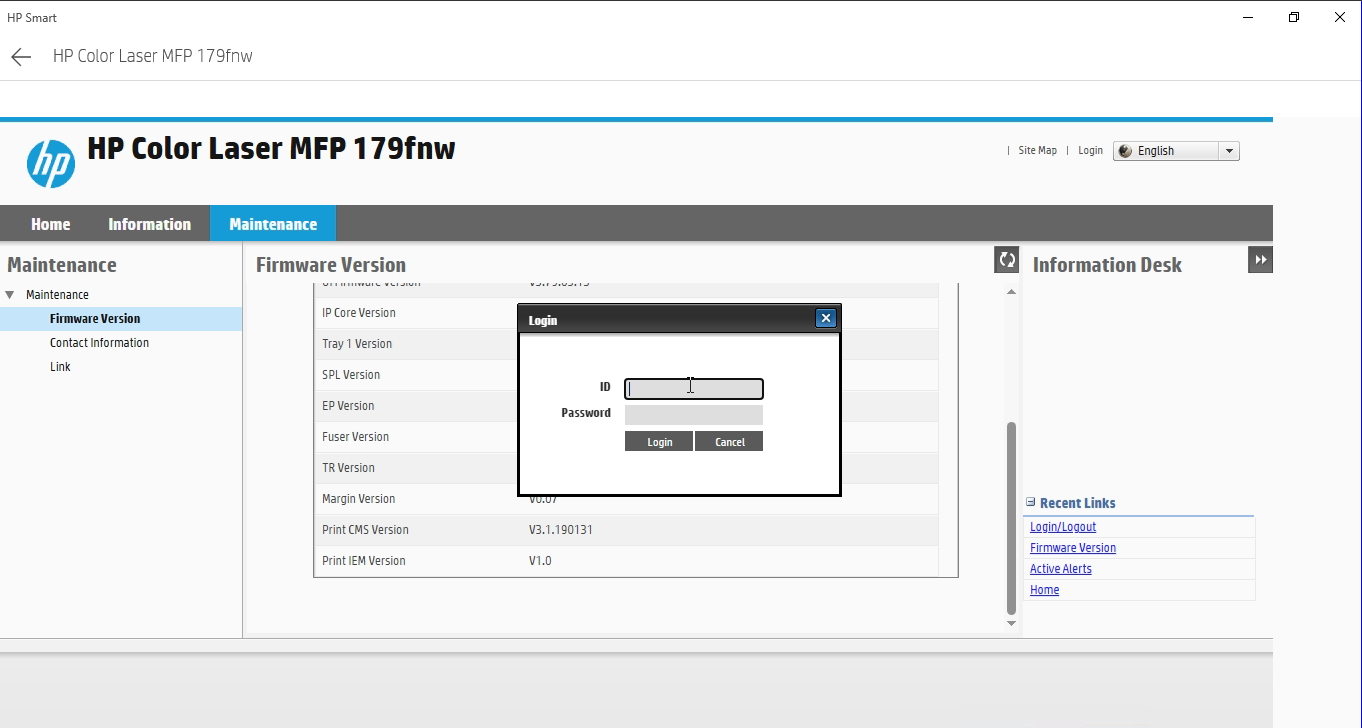Screen dimensions: 1362x728
Task: Click the V3.1.190131 value
Action: 561,530
